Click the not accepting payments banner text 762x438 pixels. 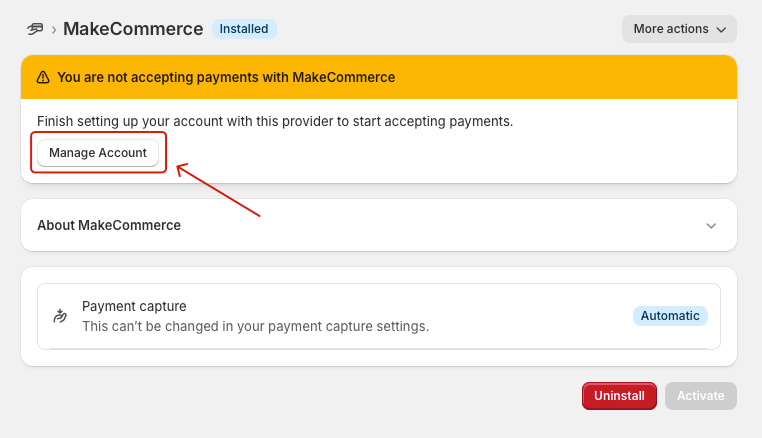226,77
